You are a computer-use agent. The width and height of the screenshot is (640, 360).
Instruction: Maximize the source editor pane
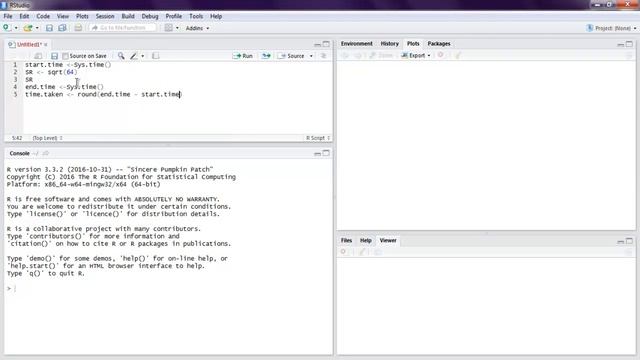point(326,44)
